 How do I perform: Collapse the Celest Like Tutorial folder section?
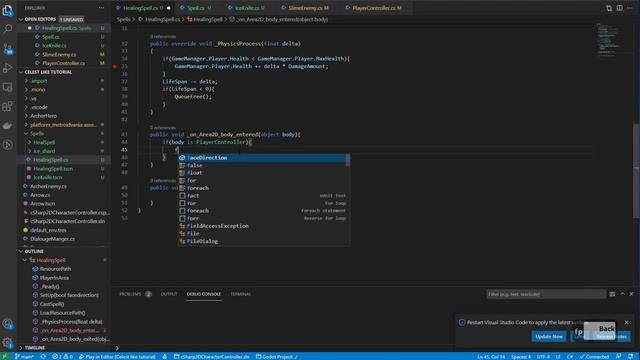click(x=21, y=72)
